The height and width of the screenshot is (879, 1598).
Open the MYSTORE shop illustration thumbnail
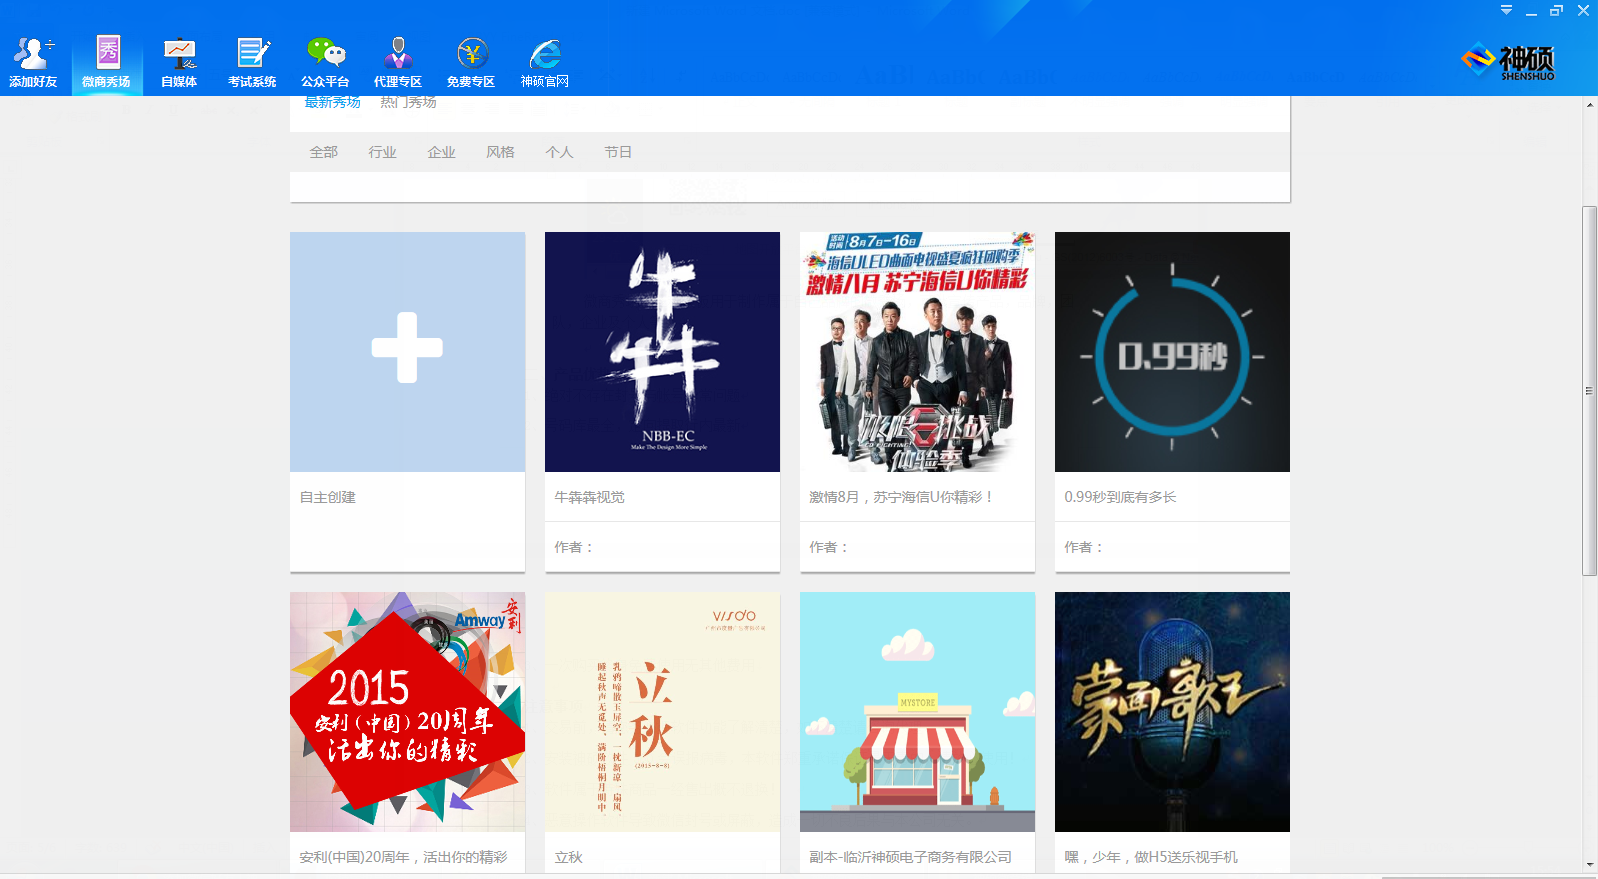[917, 712]
